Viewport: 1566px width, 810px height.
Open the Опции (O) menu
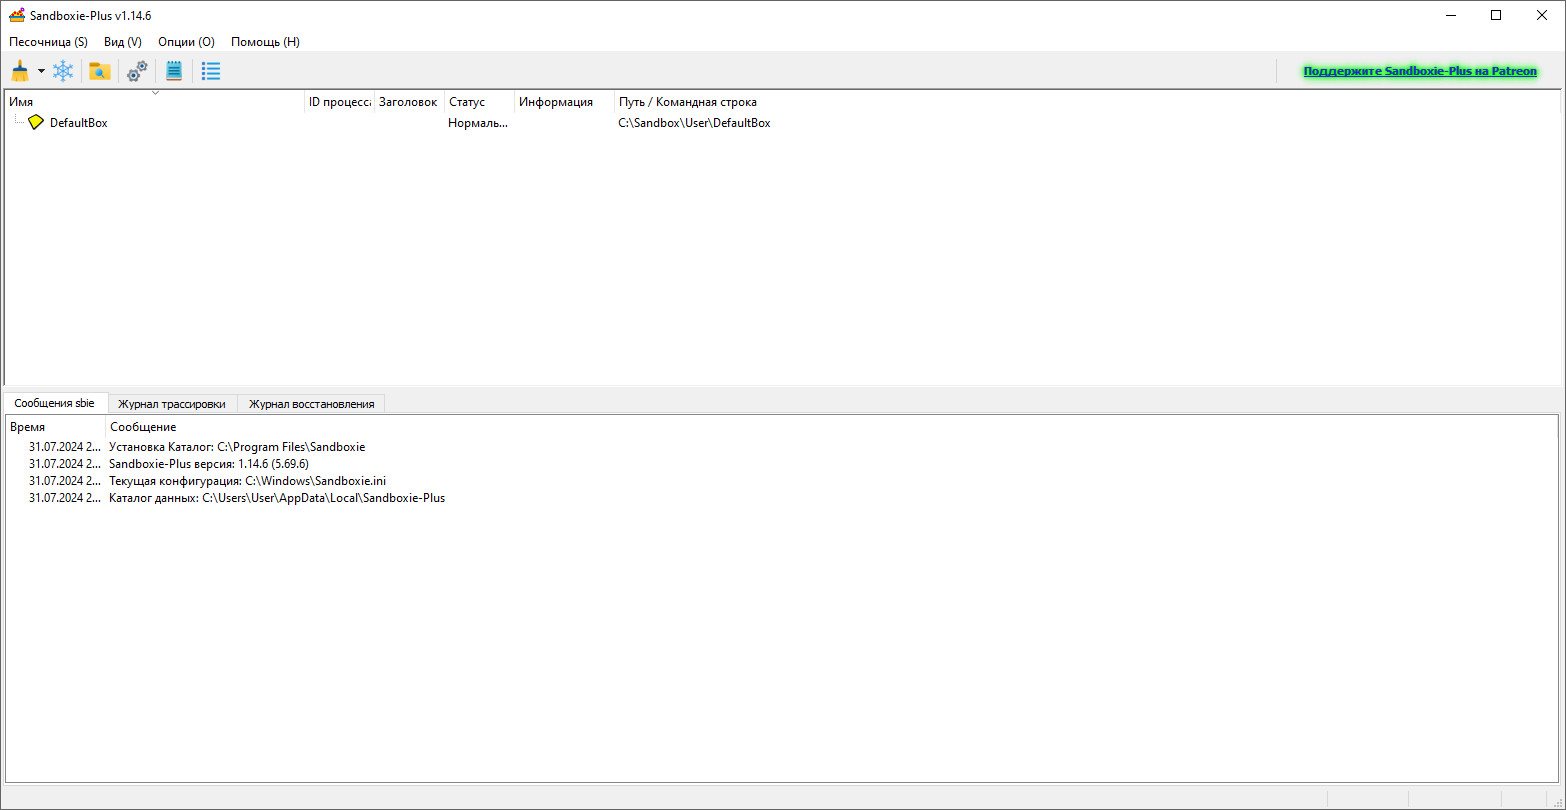point(186,42)
